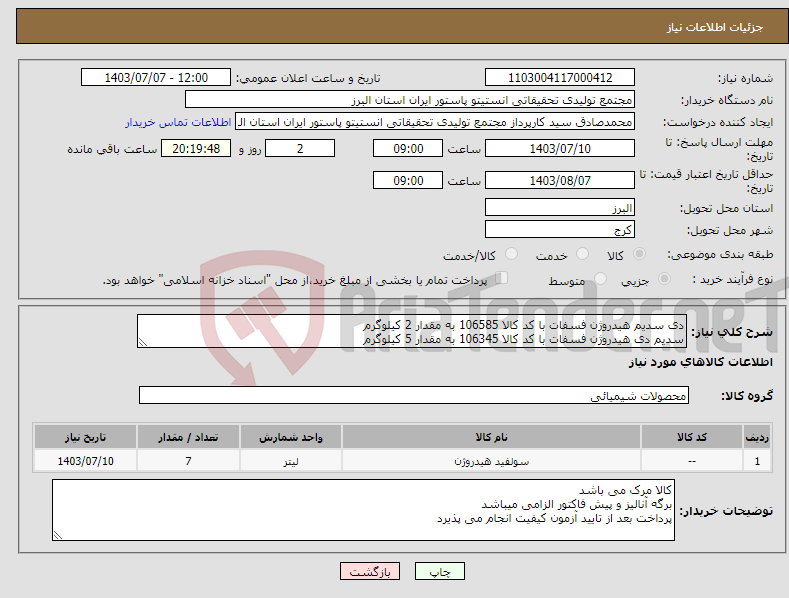Select the کالا/خدمت radio button
Viewport: 789px width, 598px height.
pyautogui.click(x=511, y=254)
